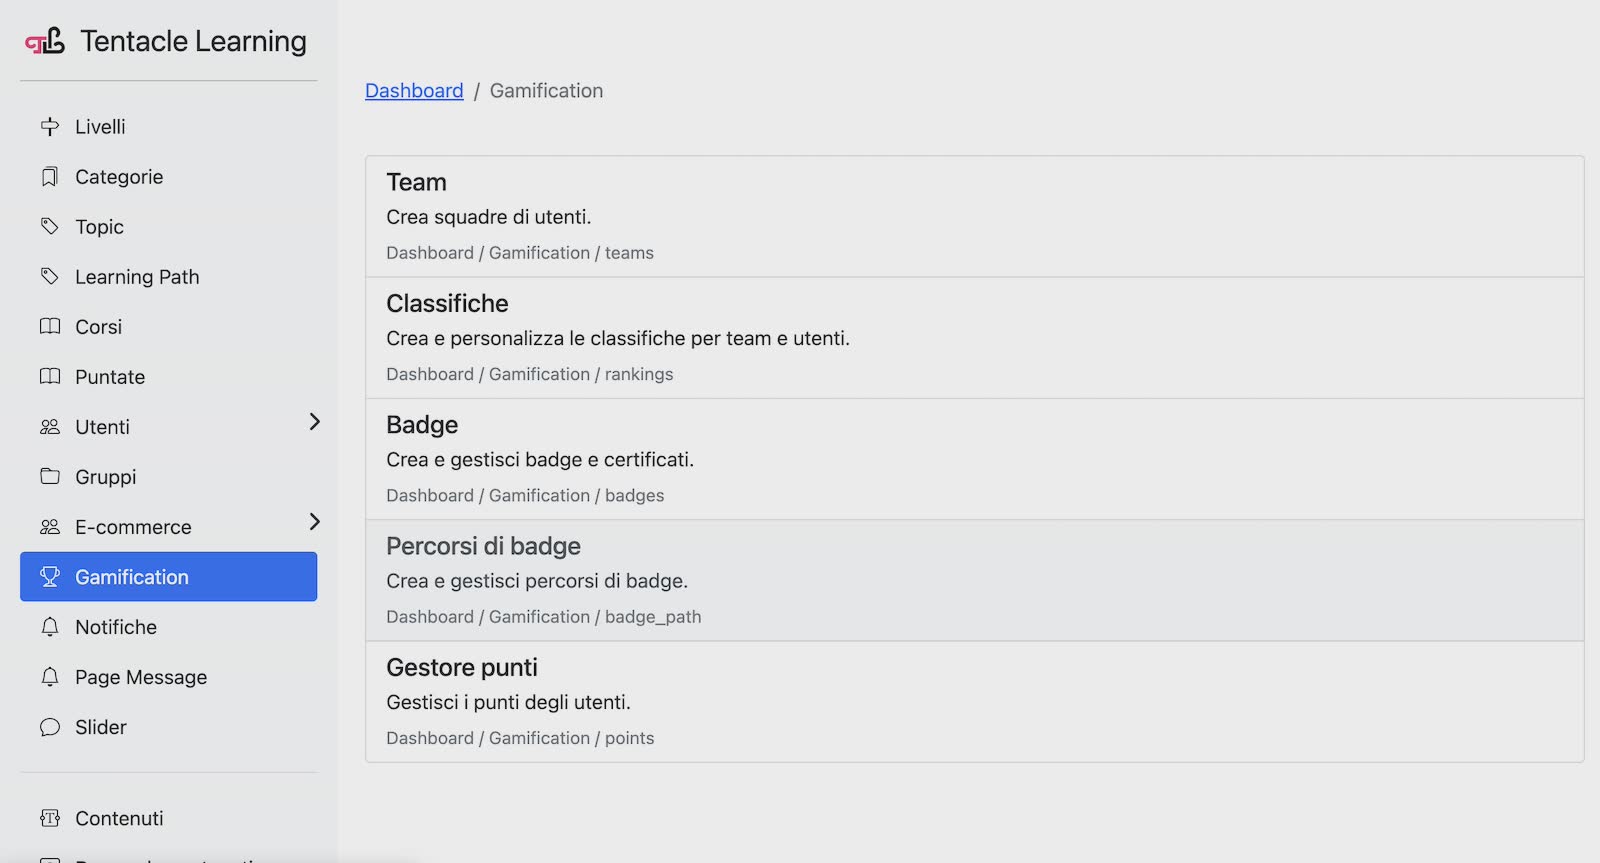
Task: Expand the Utenti submenu
Action: point(313,422)
